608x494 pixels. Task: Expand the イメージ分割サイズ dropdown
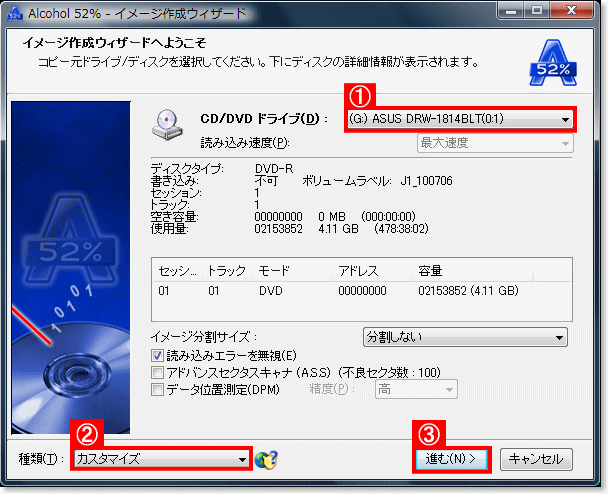click(465, 337)
